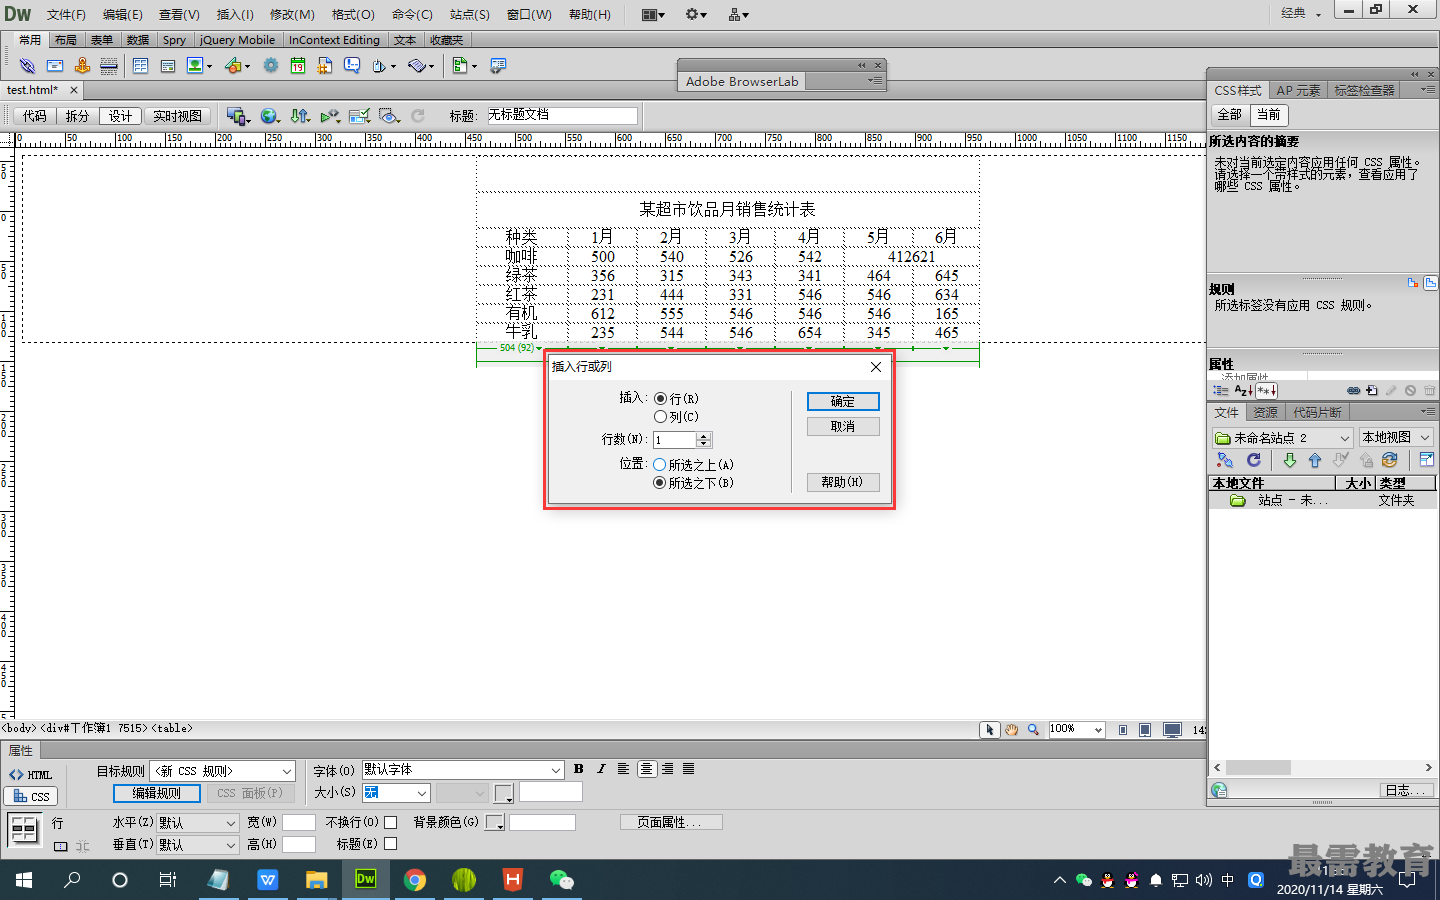This screenshot has height=900, width=1440.
Task: Open the 未命名站点 2 site dropdown
Action: pyautogui.click(x=1283, y=437)
